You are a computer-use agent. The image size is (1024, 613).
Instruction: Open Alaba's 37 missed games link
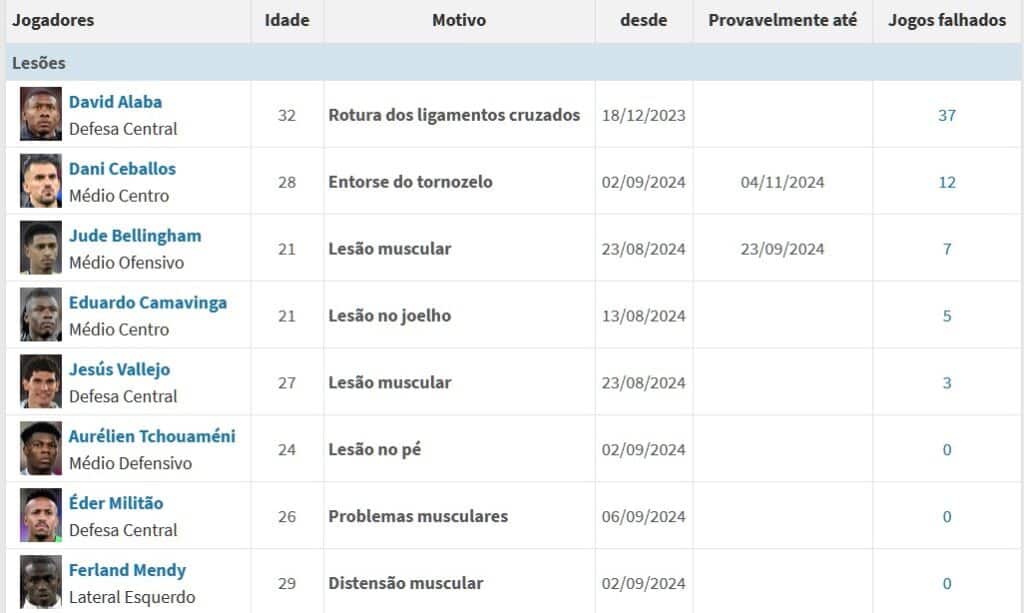947,116
